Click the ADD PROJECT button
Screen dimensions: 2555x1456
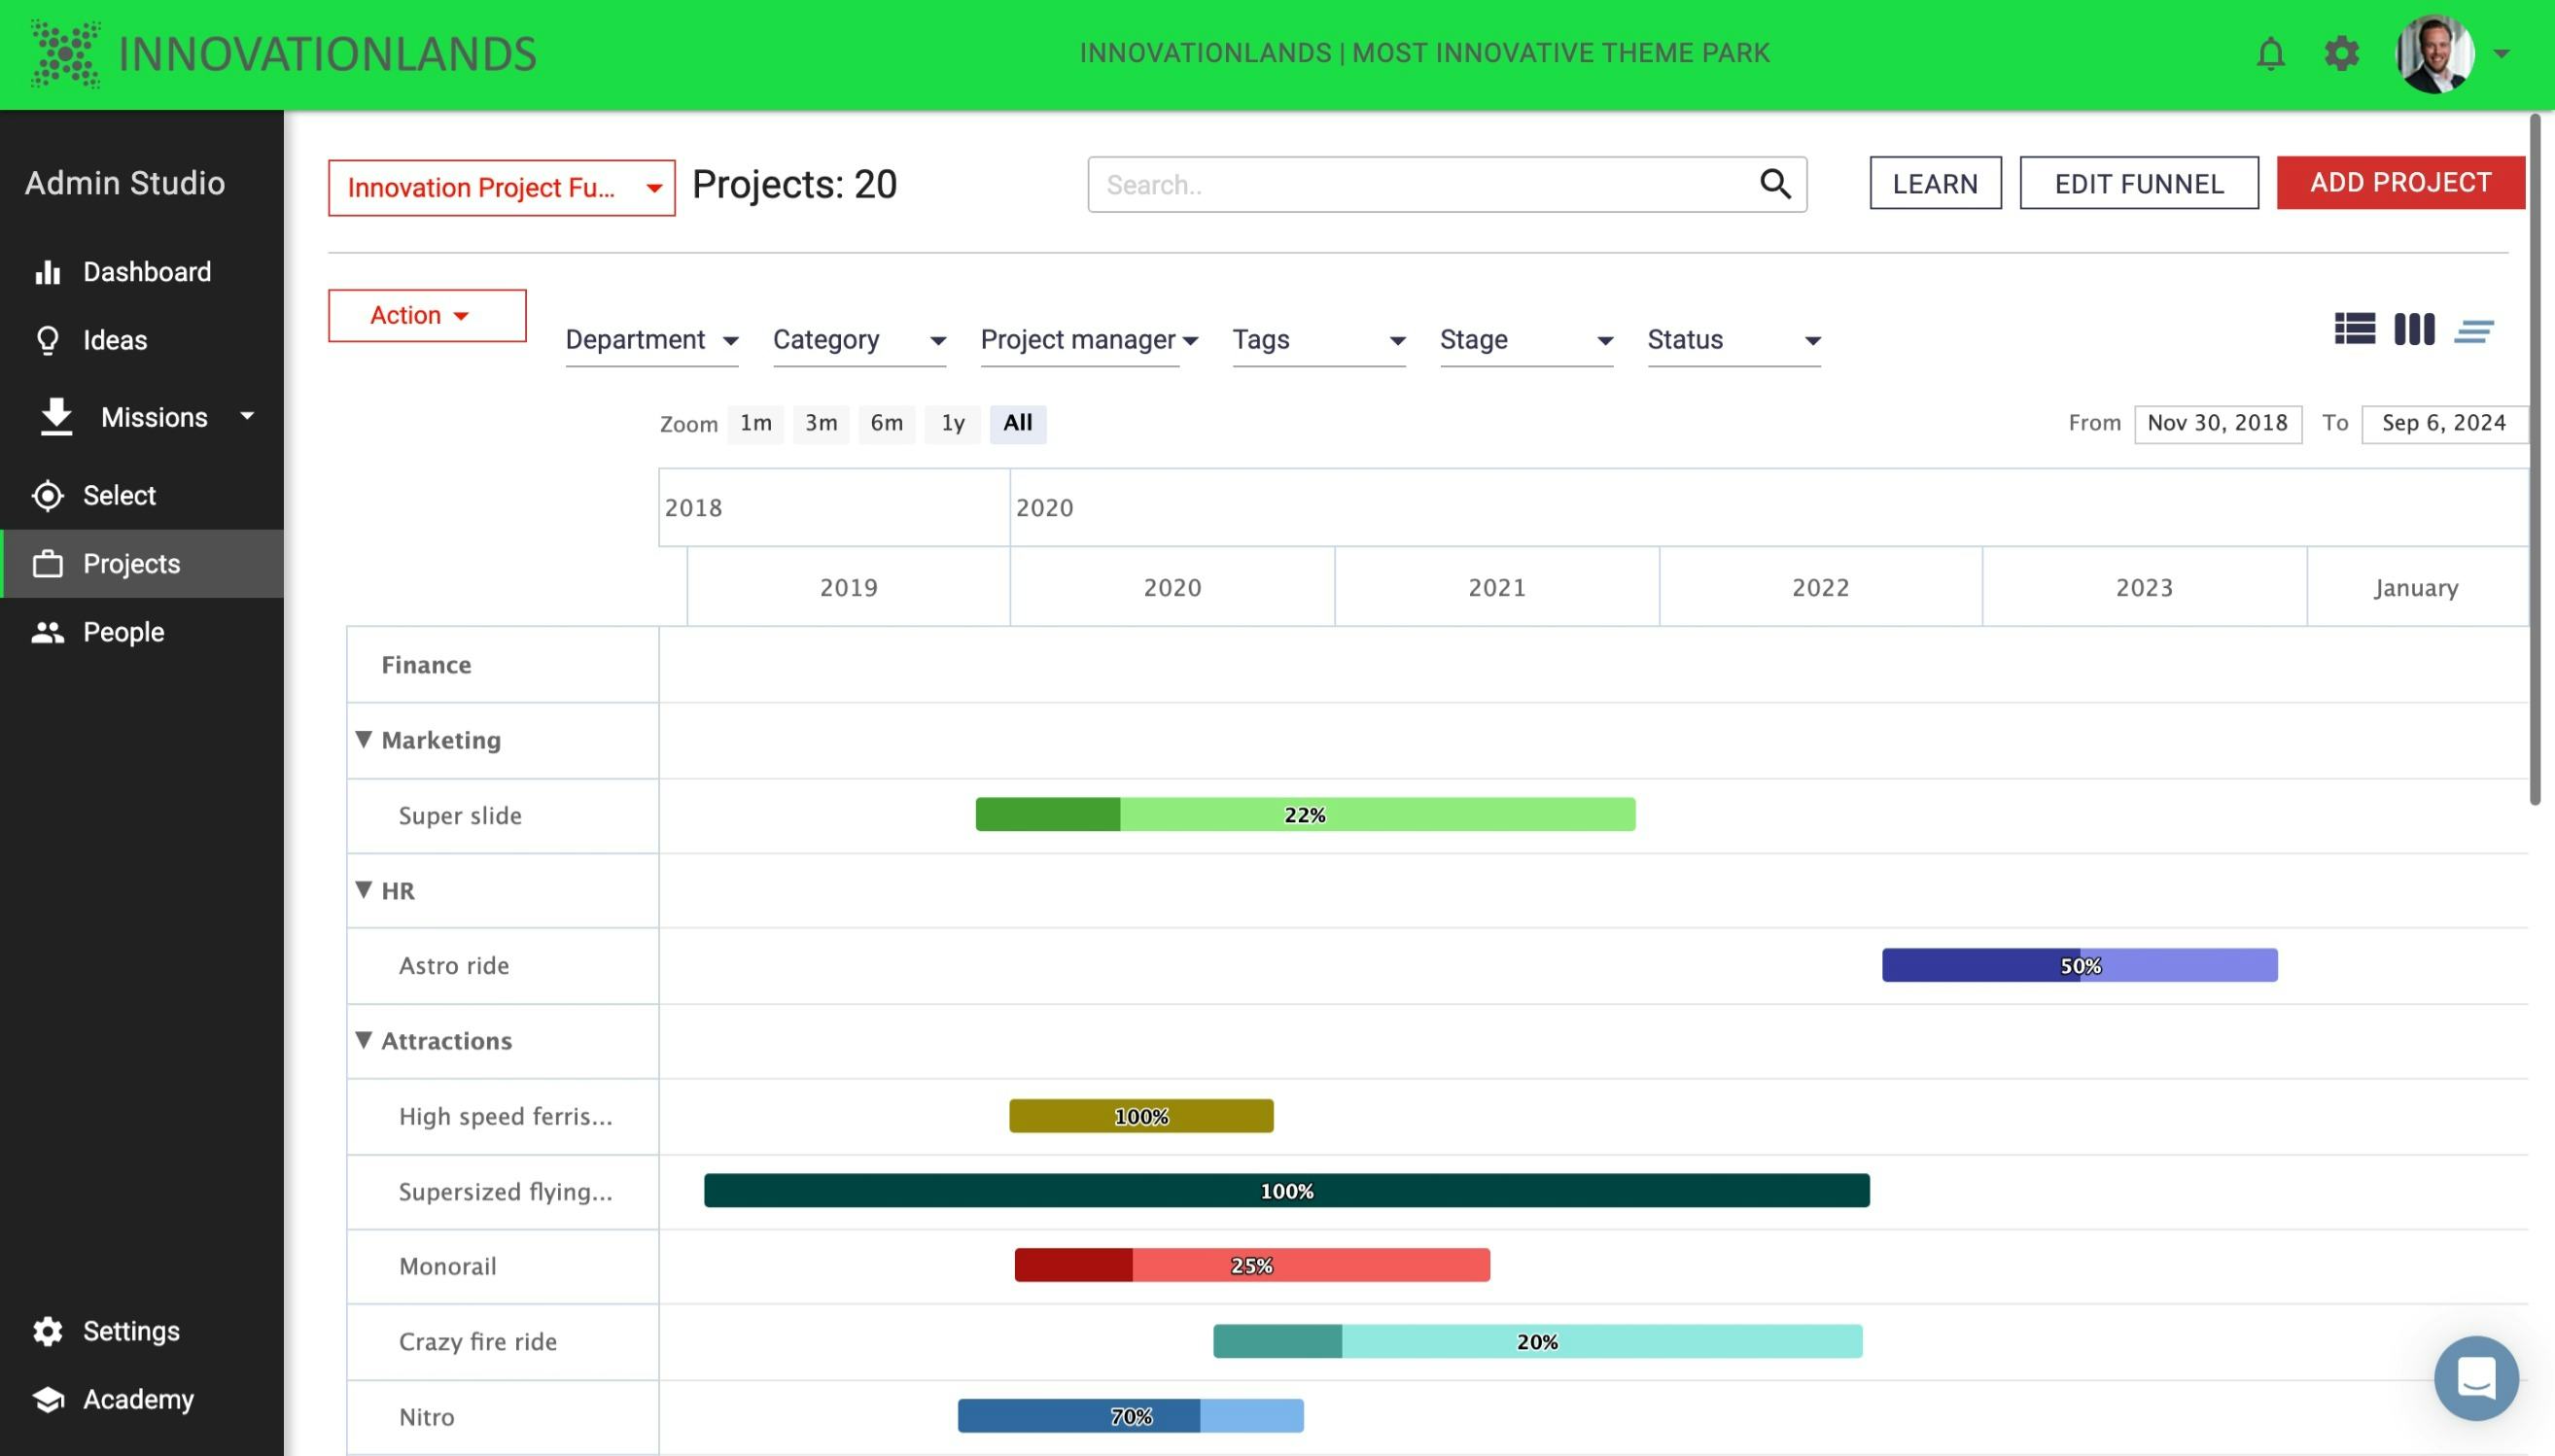[2400, 182]
